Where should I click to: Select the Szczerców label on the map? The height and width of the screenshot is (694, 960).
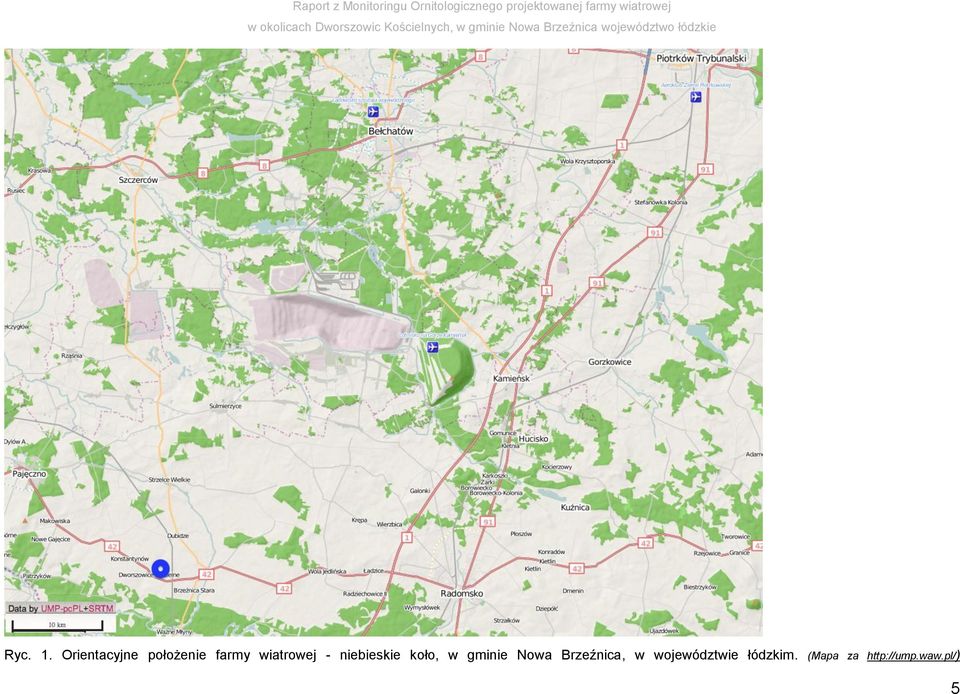point(138,180)
